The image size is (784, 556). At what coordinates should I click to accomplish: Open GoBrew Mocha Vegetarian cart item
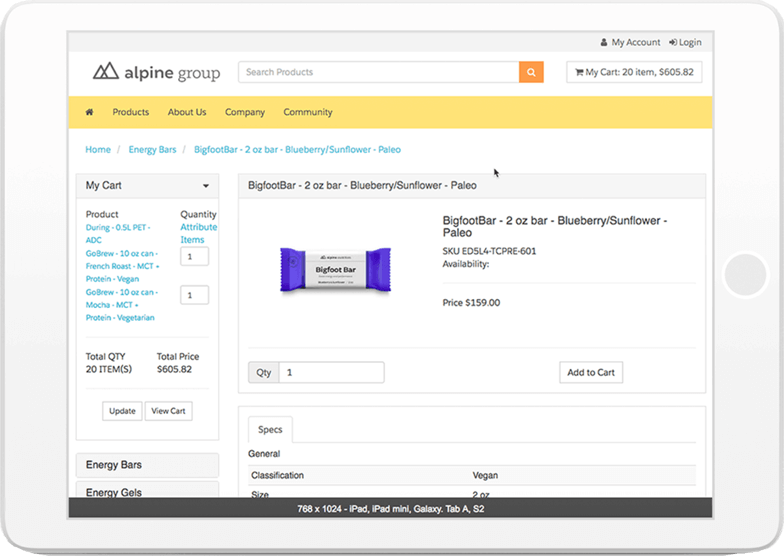coord(122,305)
